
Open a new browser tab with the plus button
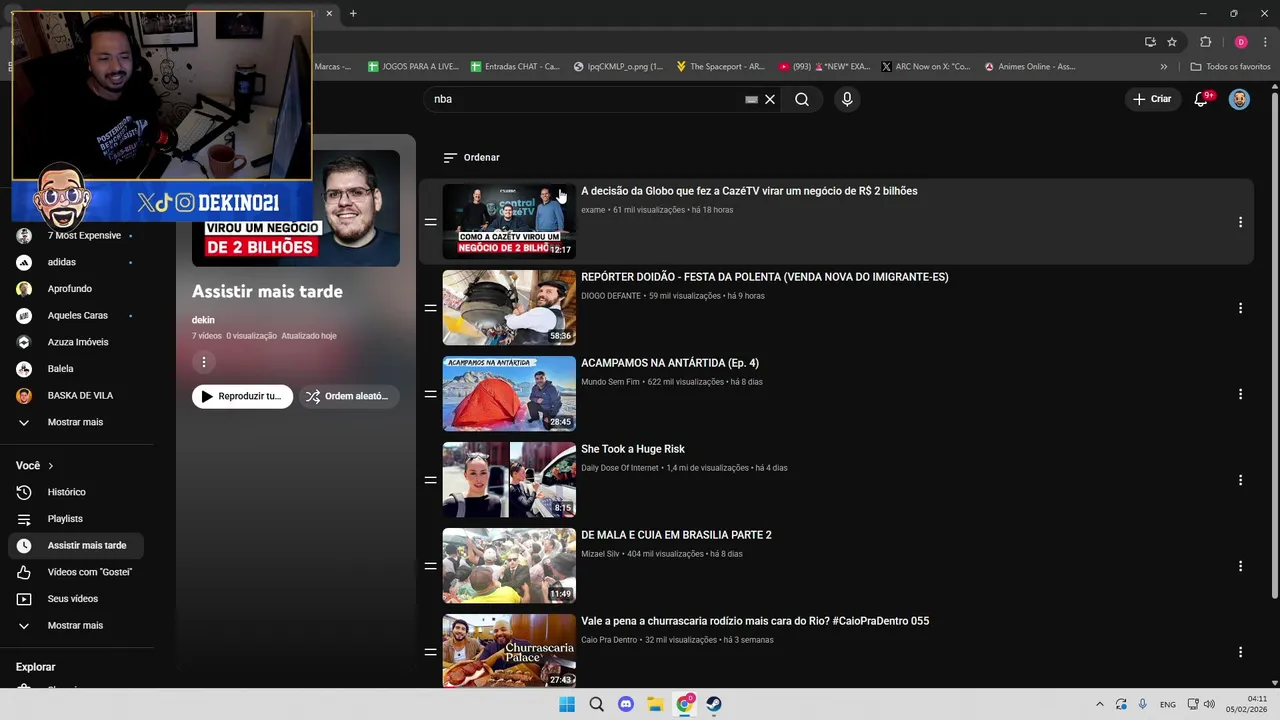(x=353, y=13)
